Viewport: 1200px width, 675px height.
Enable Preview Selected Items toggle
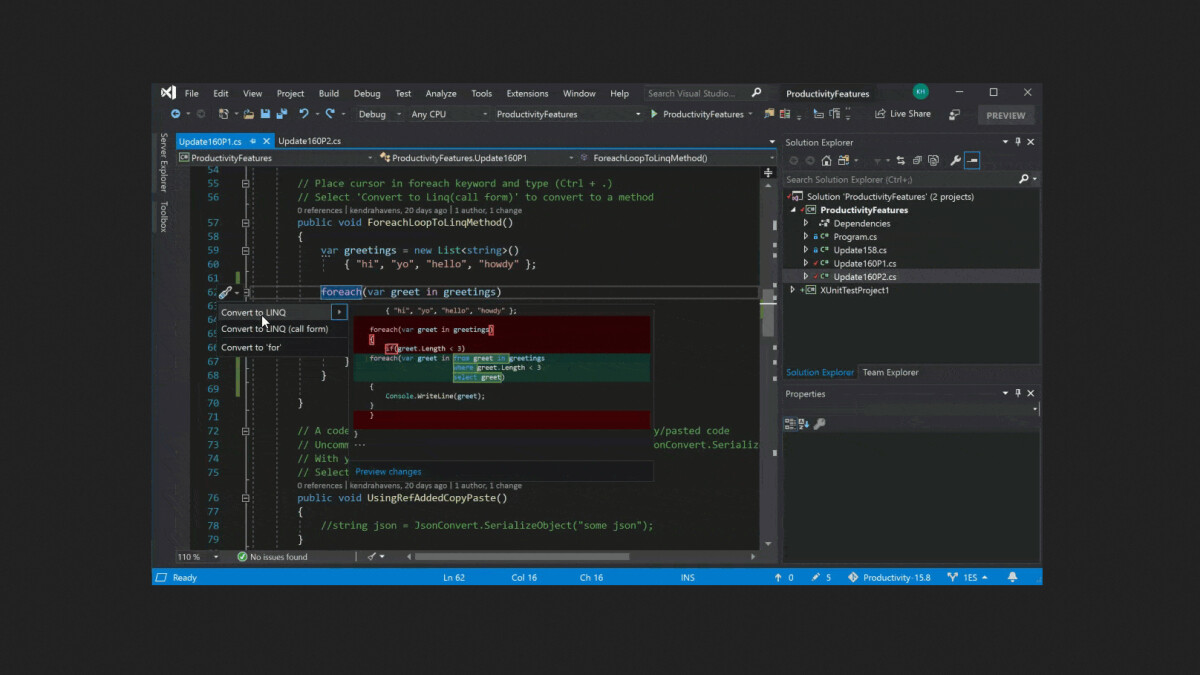[x=972, y=159]
